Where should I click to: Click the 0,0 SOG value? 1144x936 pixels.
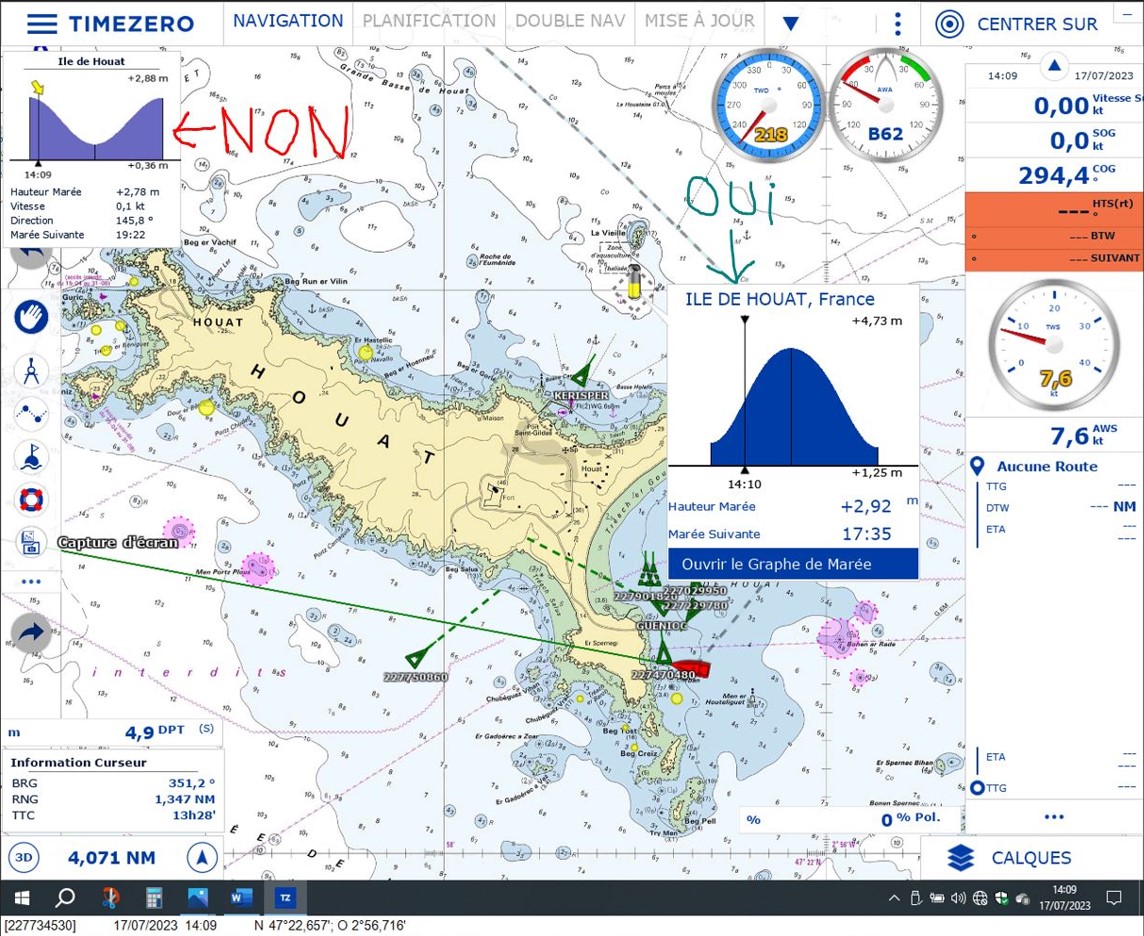[1070, 140]
